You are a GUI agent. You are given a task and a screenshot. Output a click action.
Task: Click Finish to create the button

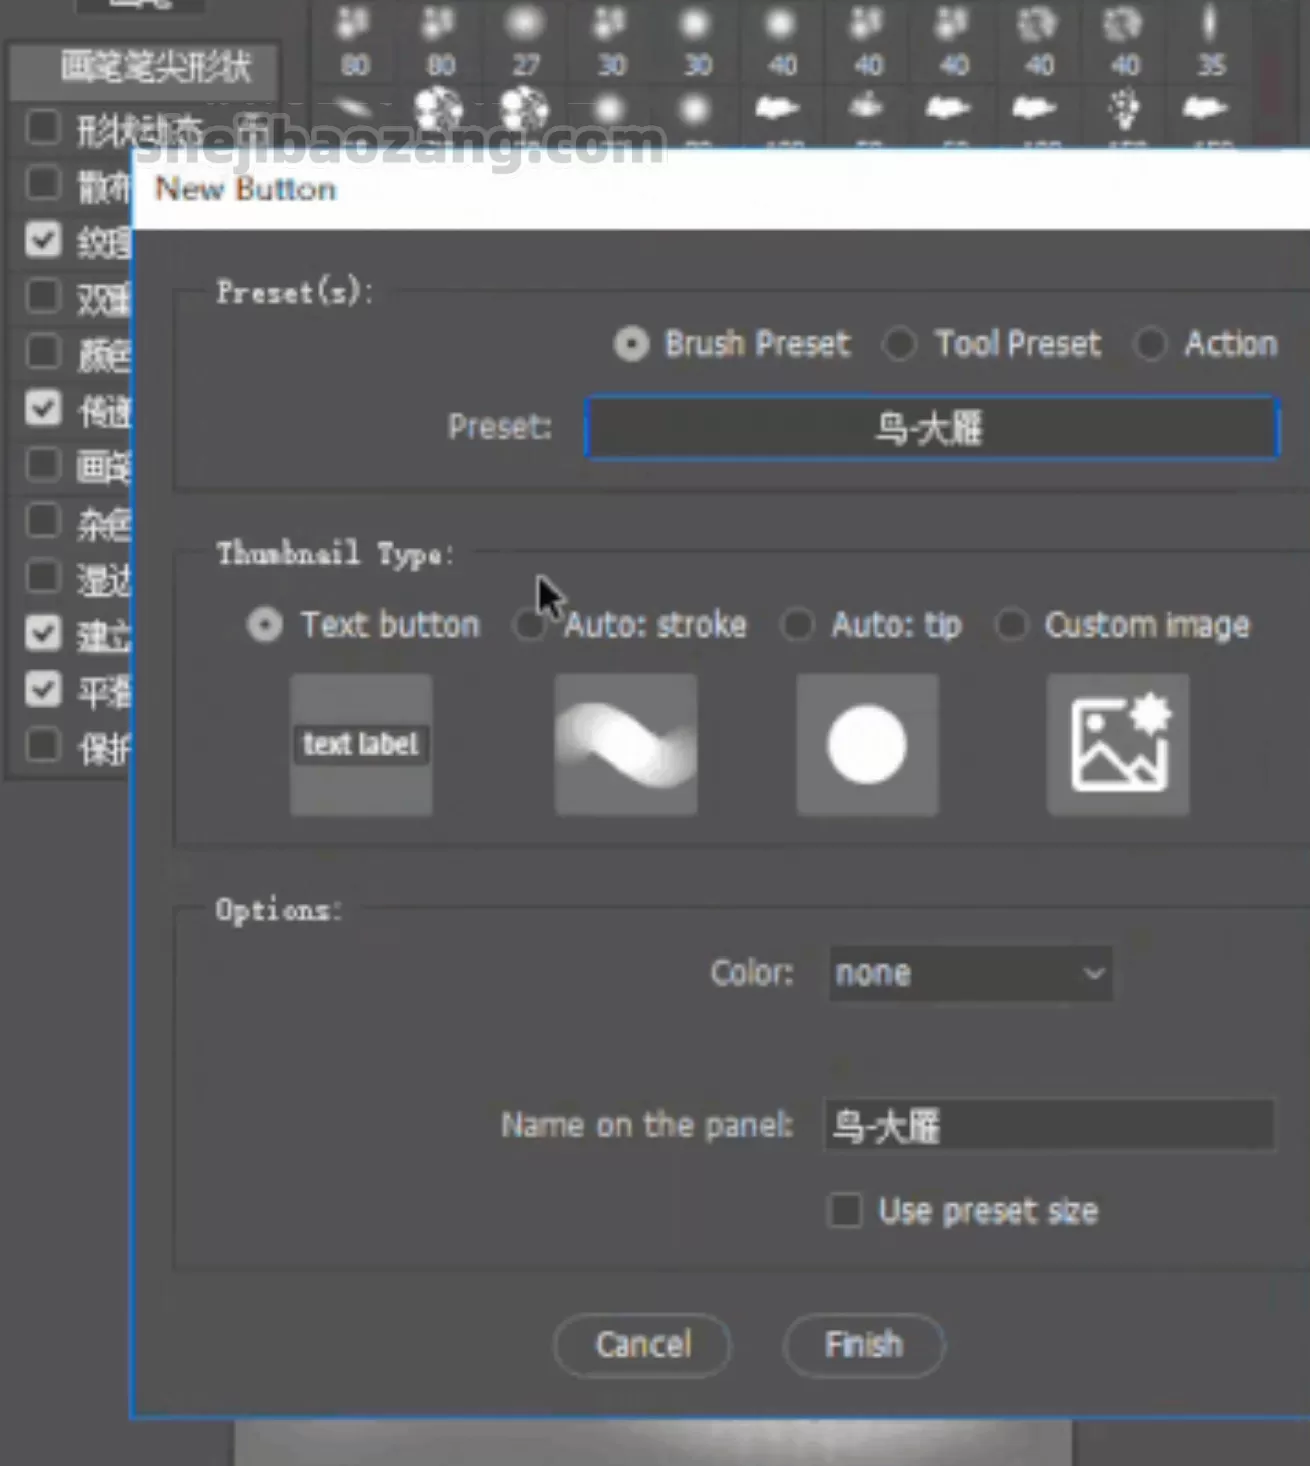click(864, 1345)
